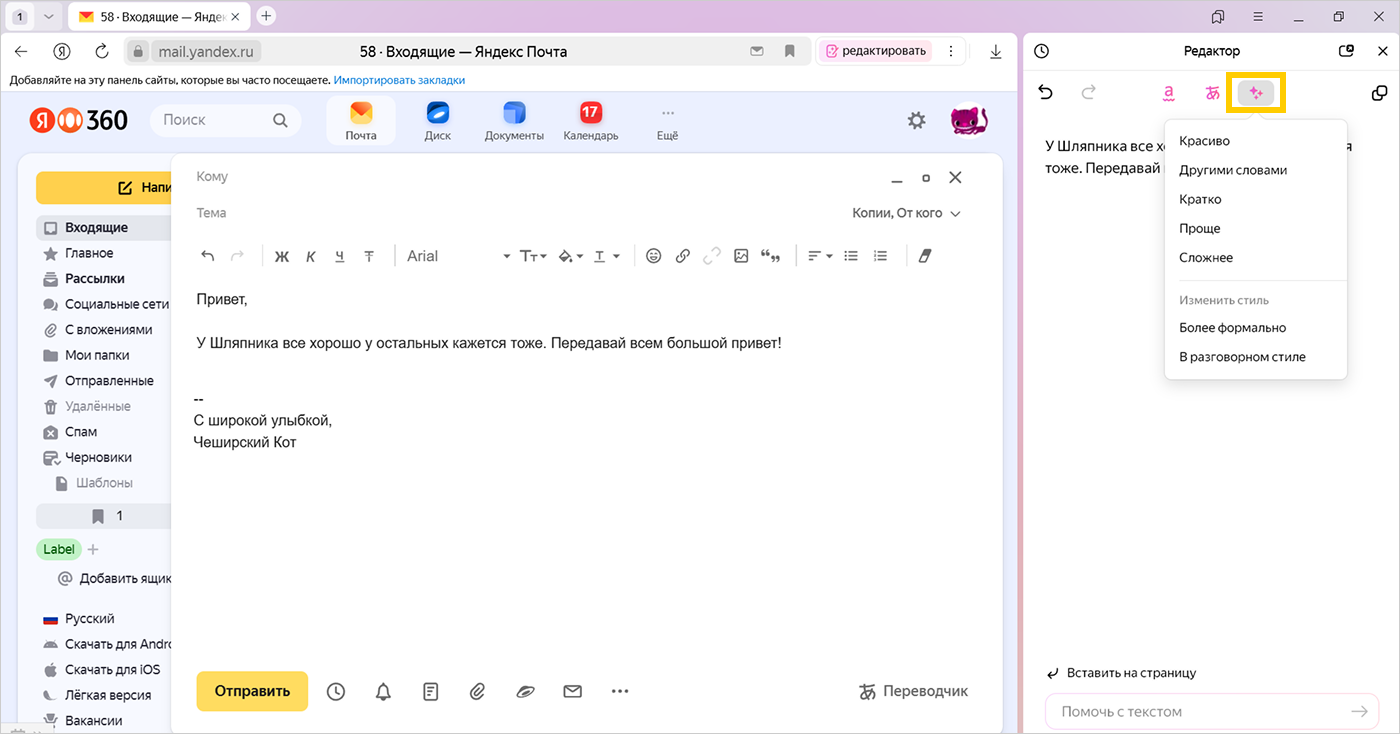
Task: Select Кратко from rewrite menu
Action: pyautogui.click(x=1200, y=199)
